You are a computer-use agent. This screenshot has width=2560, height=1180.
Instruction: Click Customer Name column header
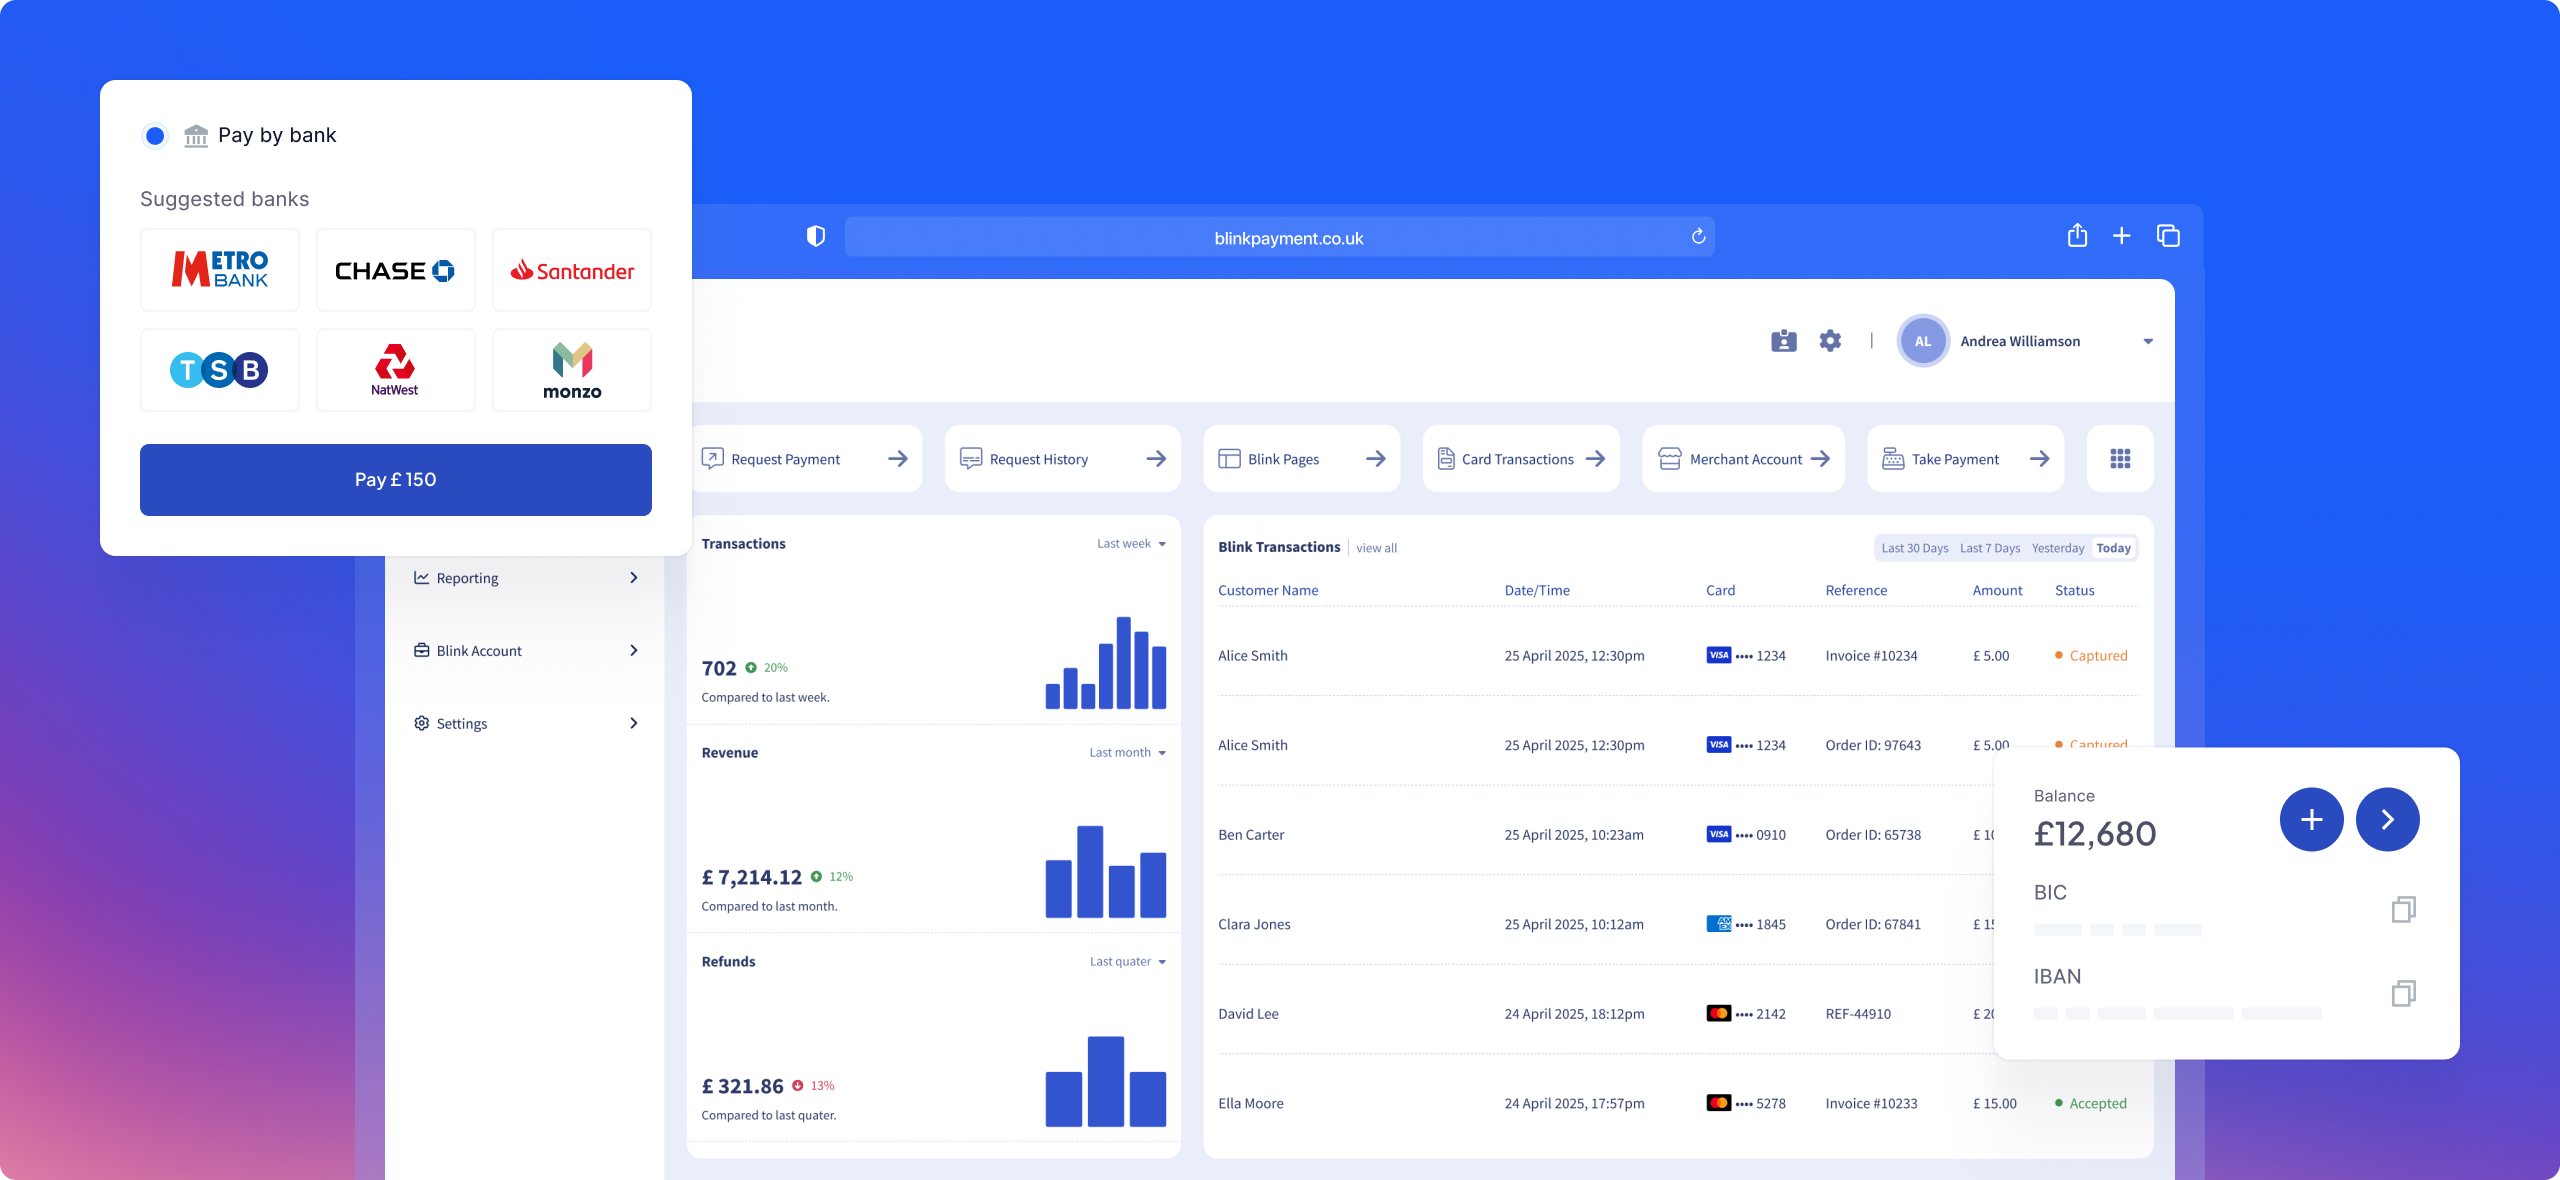tap(1268, 591)
